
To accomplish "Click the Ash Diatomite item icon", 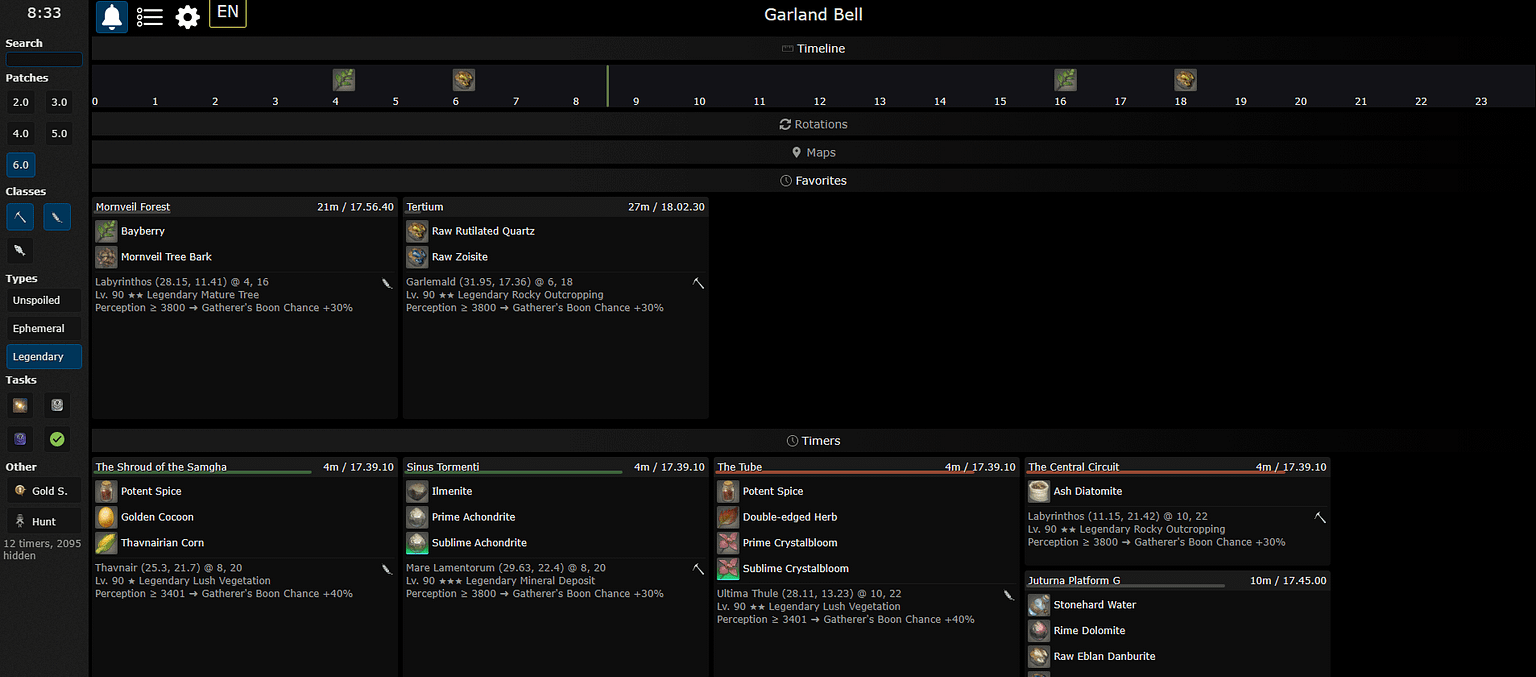I will (1039, 491).
